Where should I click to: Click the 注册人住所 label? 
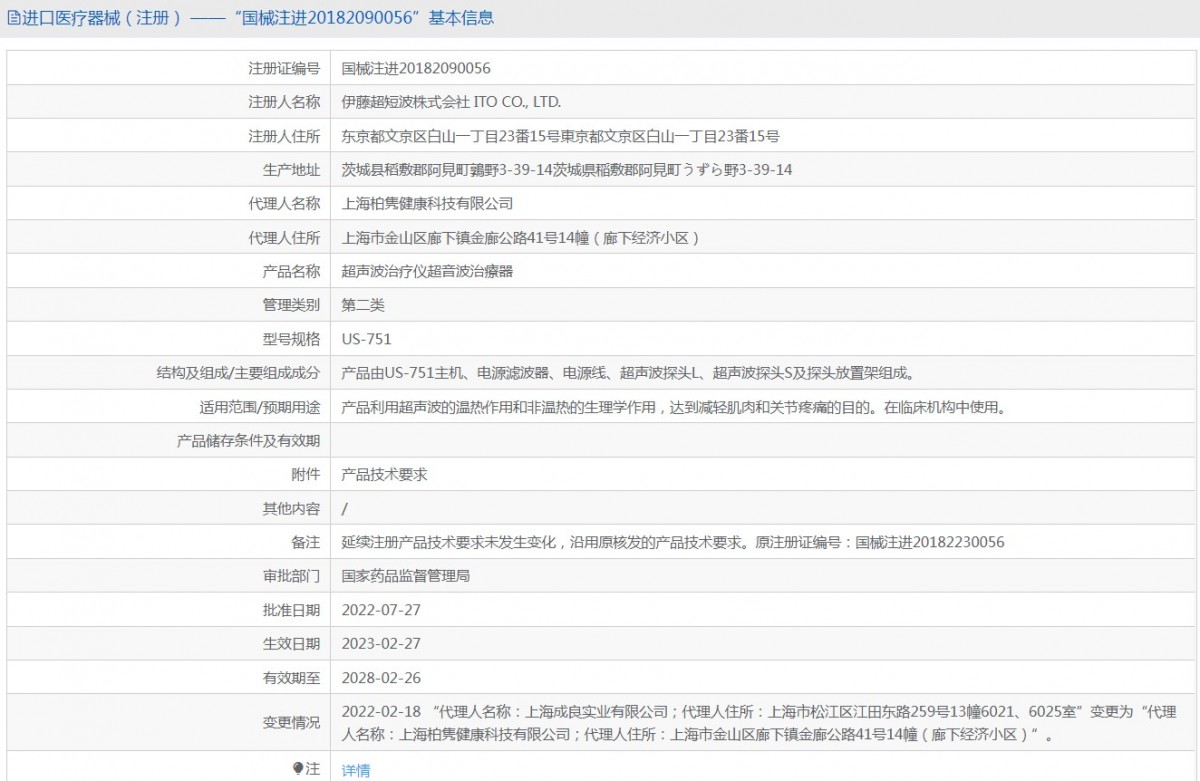[284, 136]
